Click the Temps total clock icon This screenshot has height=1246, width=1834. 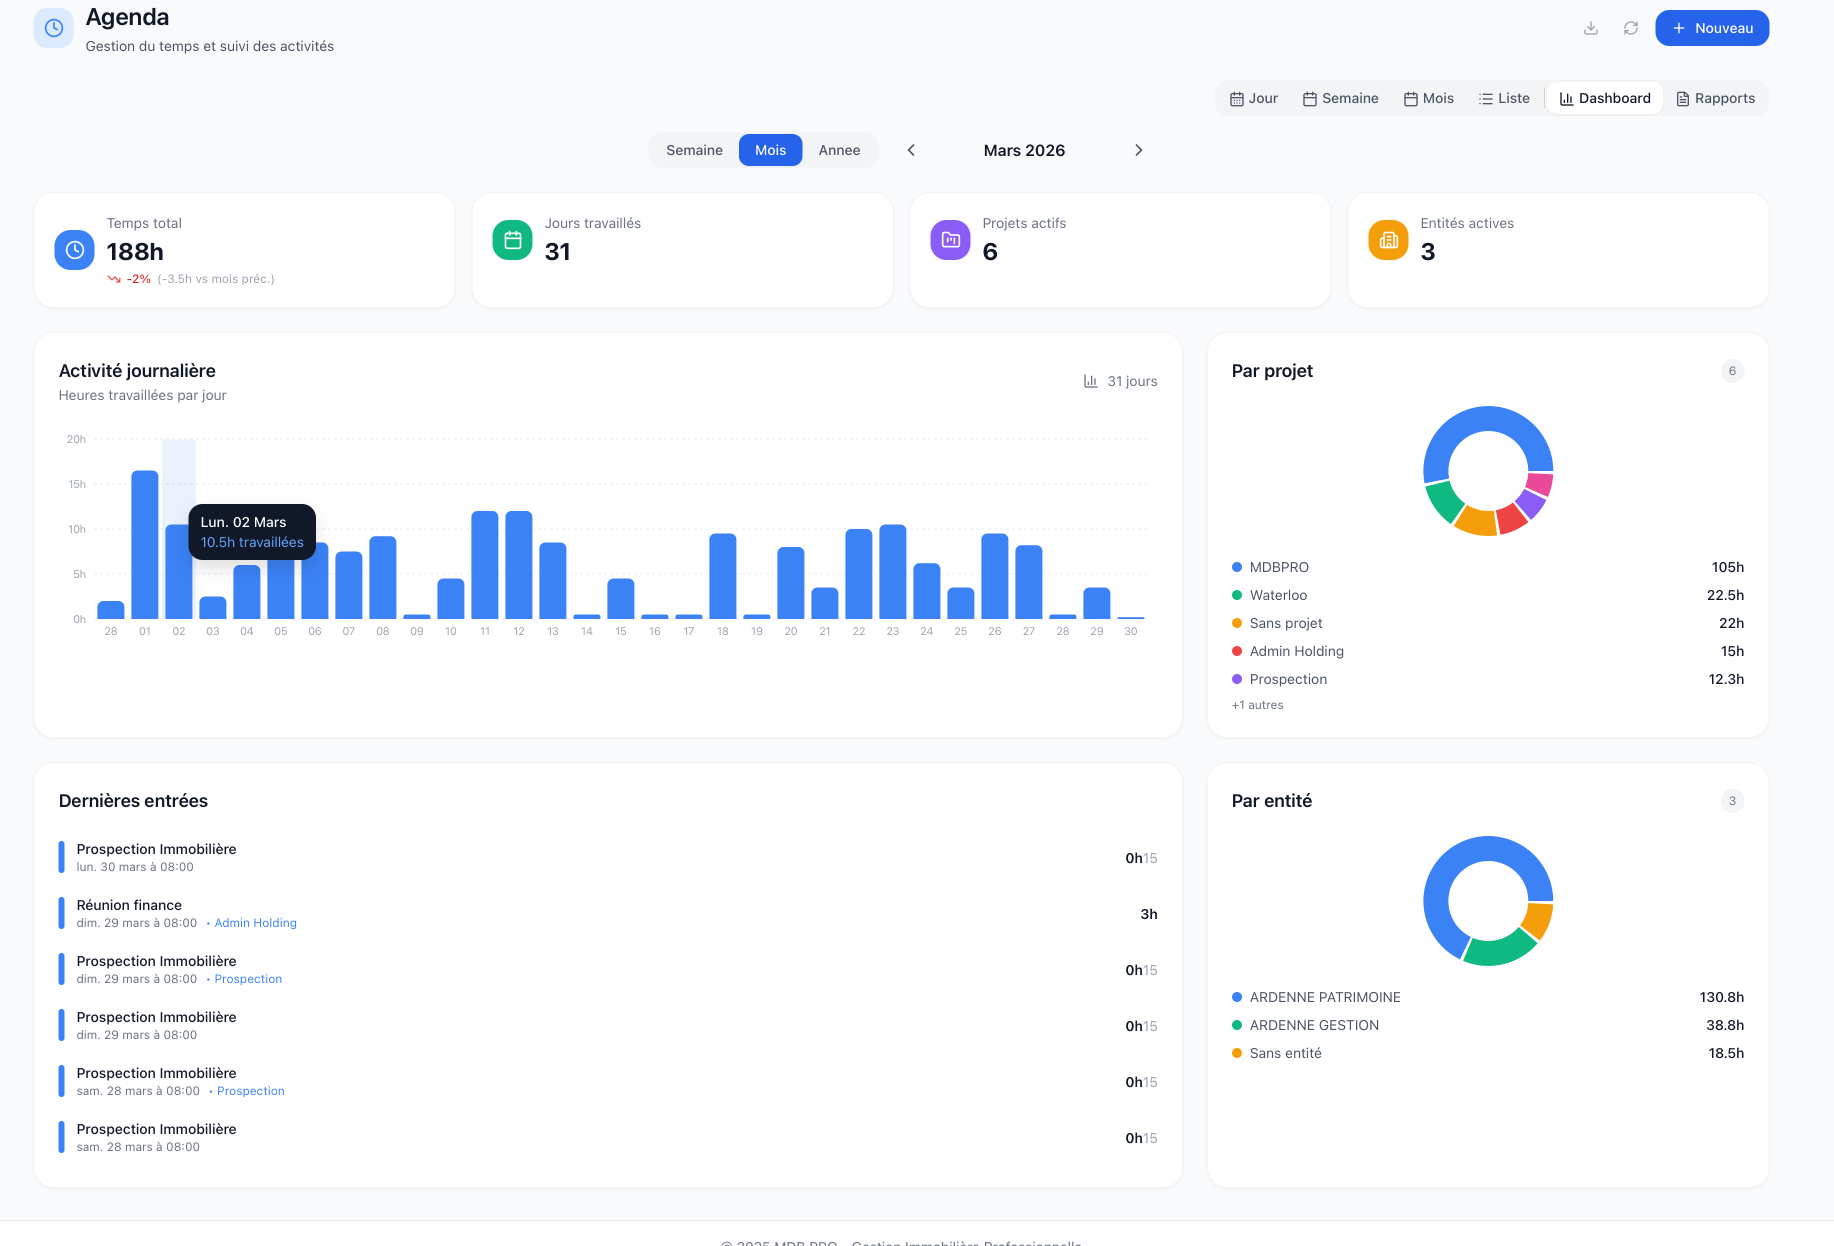coord(74,250)
